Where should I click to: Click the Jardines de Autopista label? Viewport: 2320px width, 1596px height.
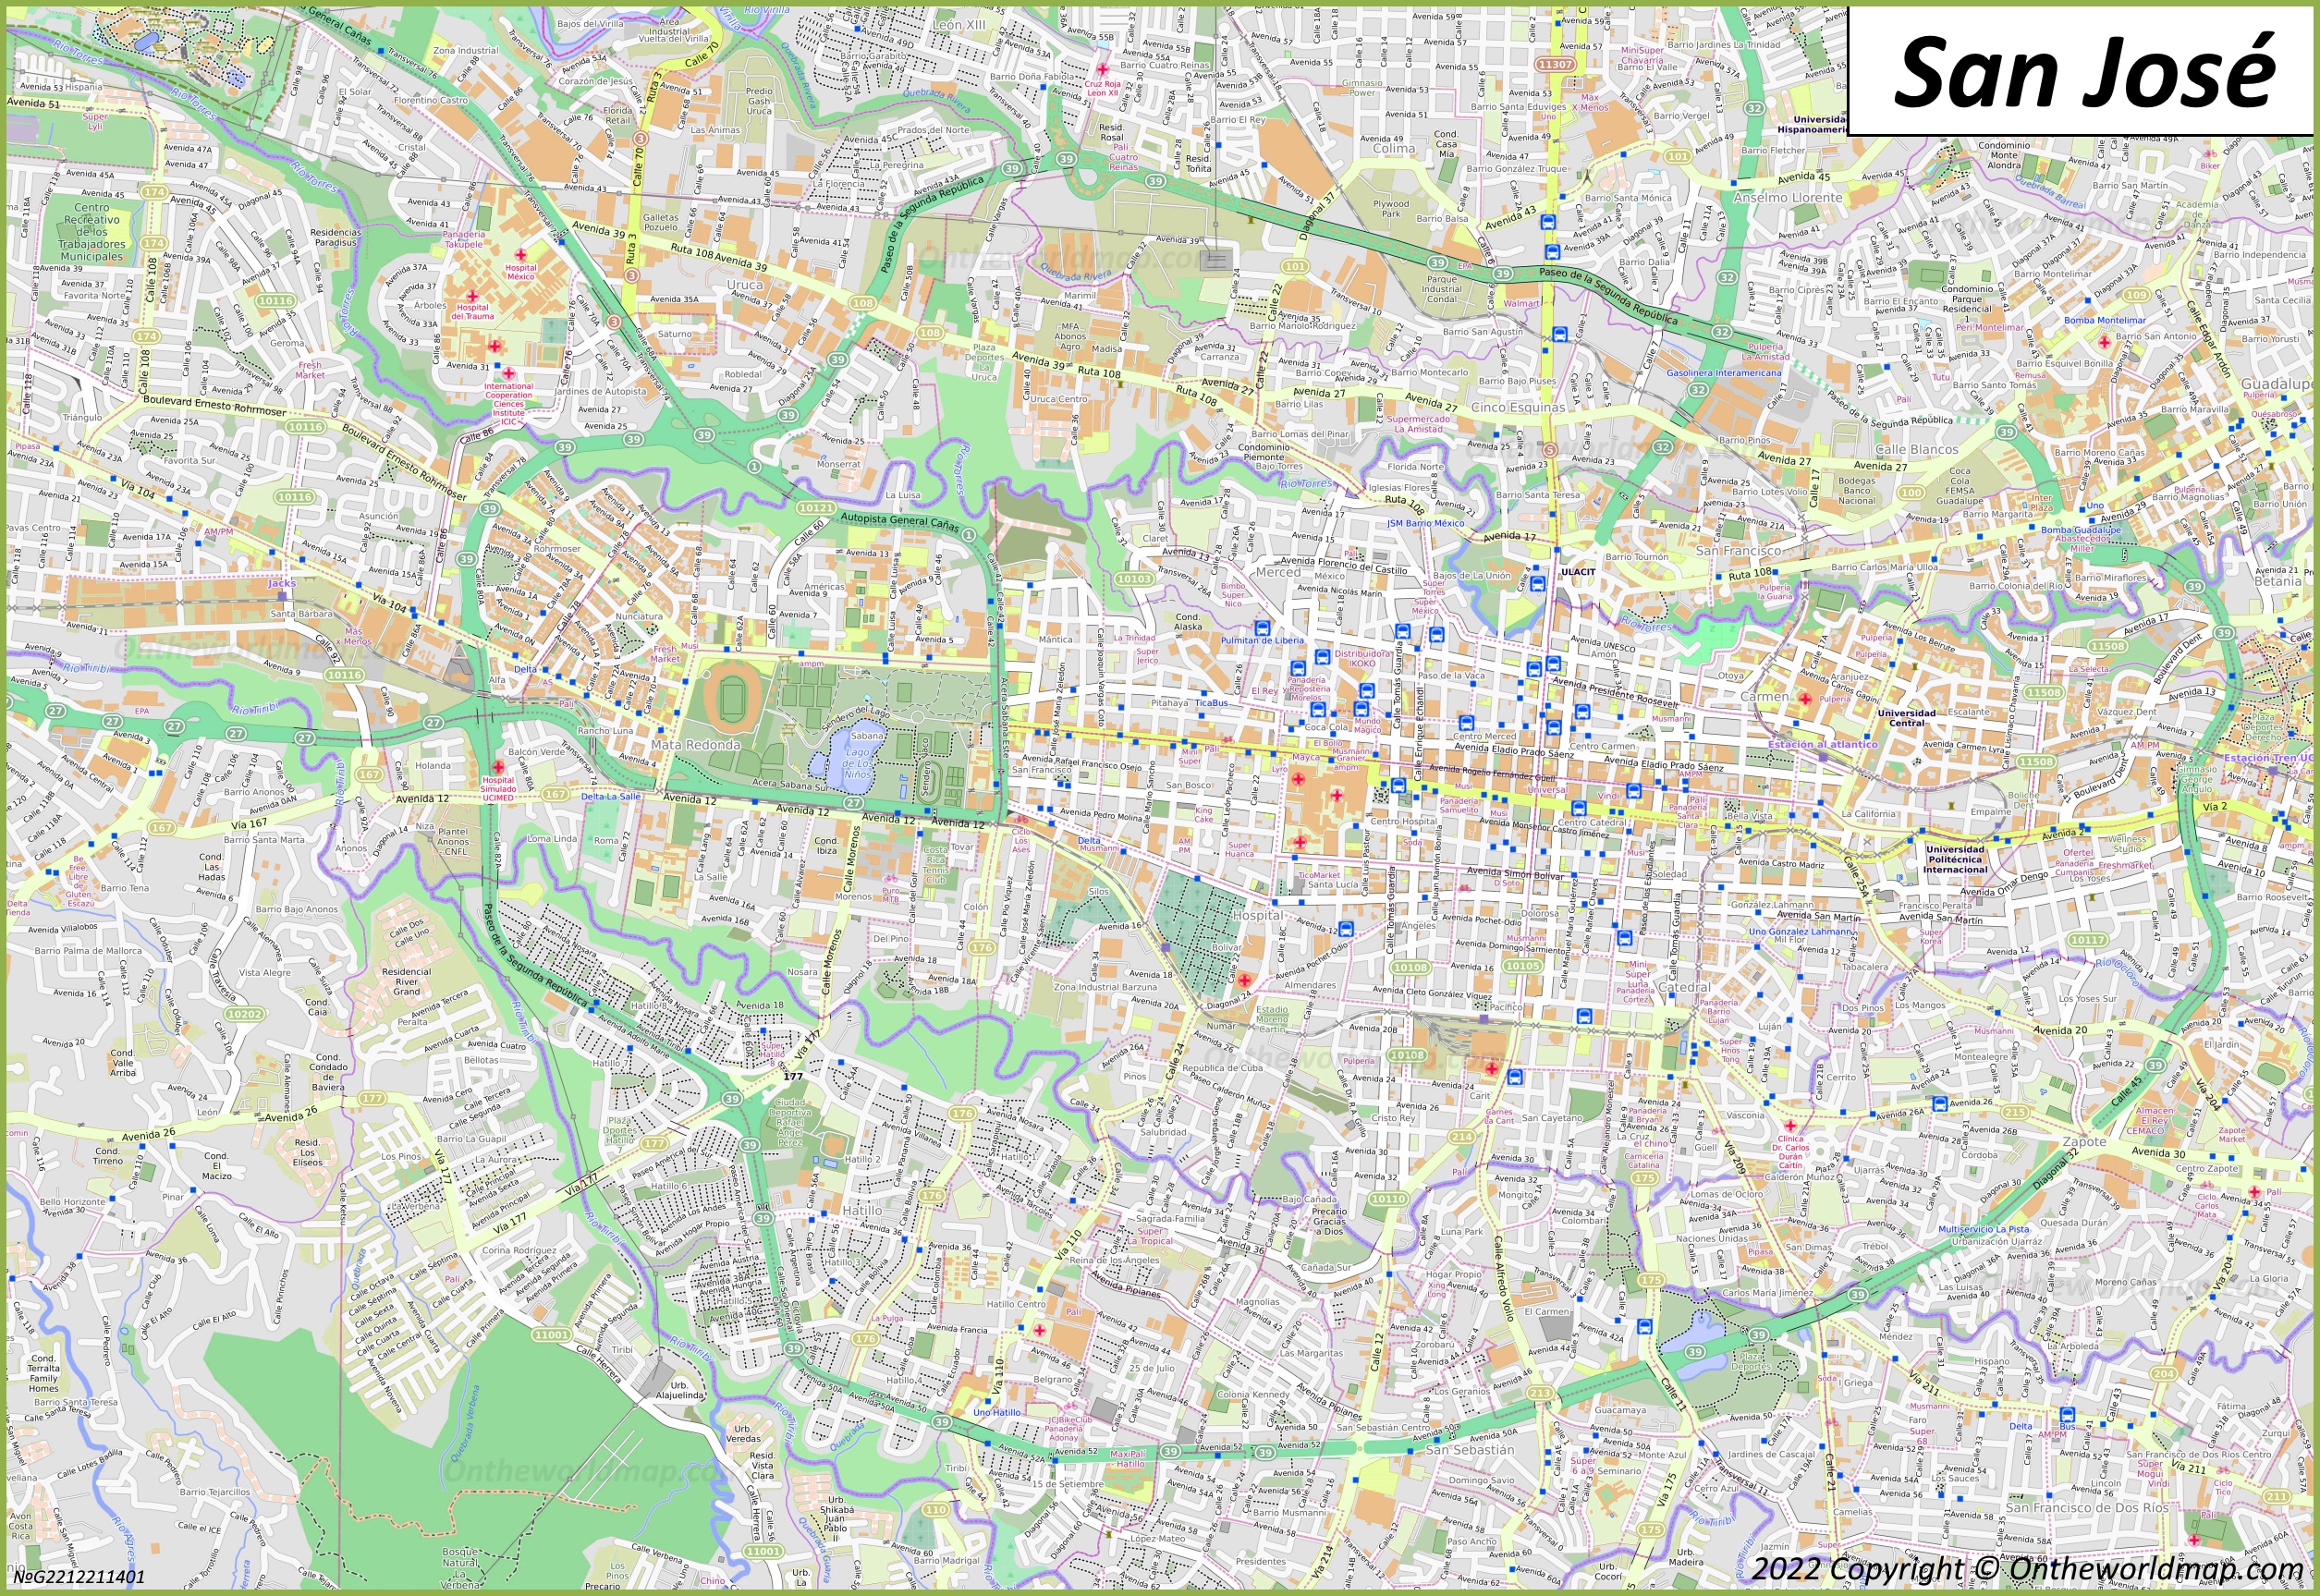601,391
